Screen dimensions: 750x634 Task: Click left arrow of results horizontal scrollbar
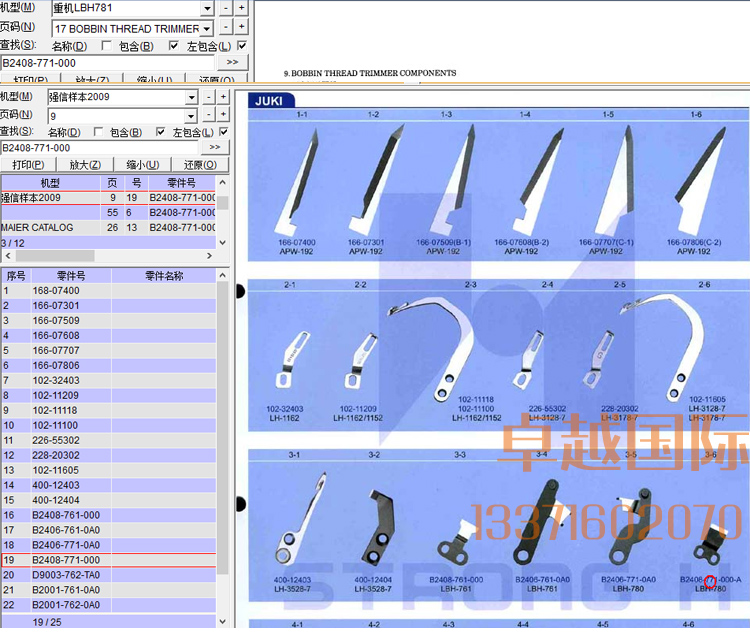(x=8, y=256)
